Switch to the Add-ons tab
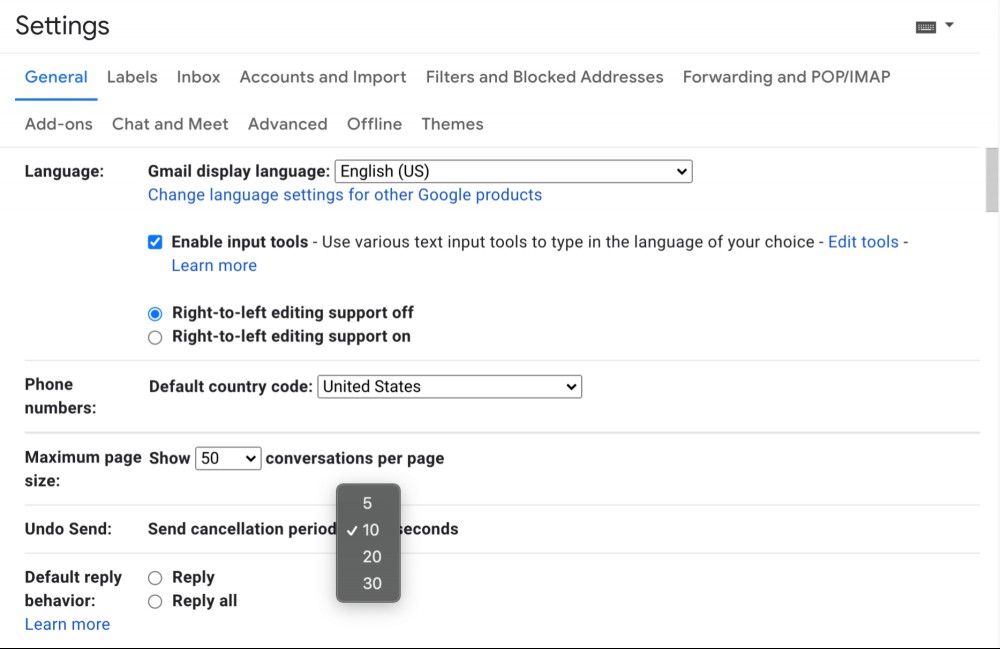This screenshot has height=649, width=1000. (59, 124)
